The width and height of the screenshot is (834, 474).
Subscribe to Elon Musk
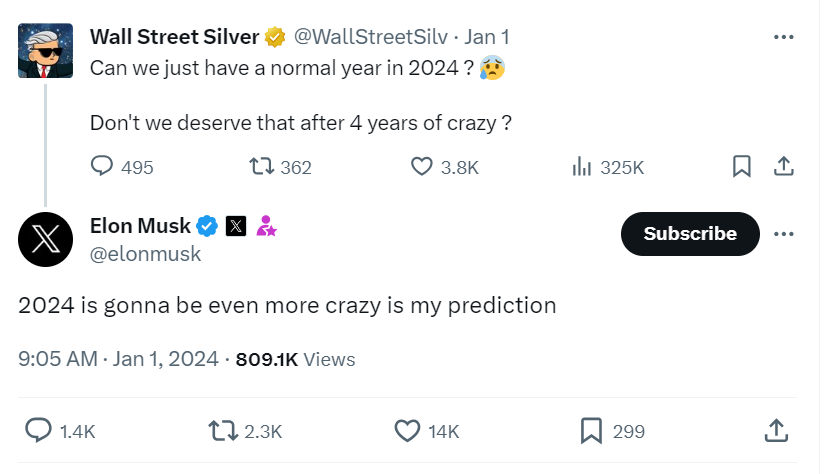[690, 234]
